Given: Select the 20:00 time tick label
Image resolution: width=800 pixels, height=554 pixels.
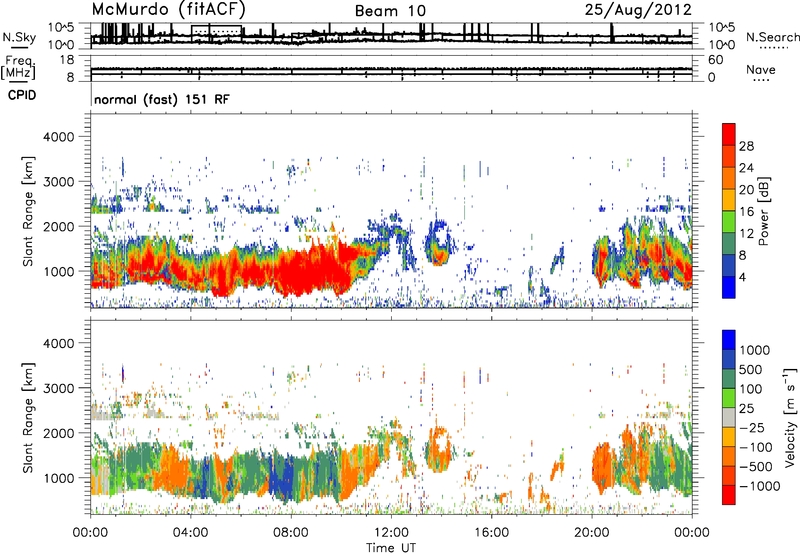Looking at the screenshot, I should tap(591, 533).
